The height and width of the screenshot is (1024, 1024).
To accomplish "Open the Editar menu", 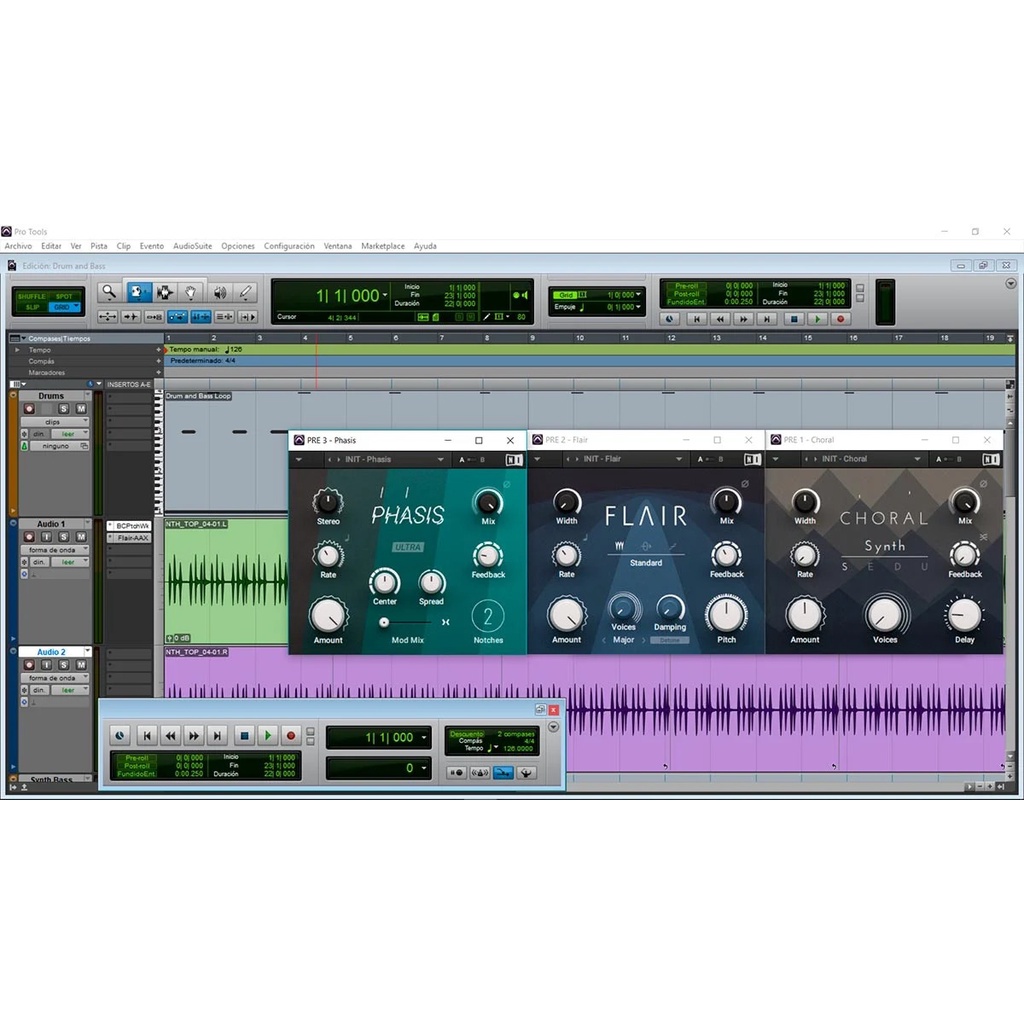I will 51,246.
